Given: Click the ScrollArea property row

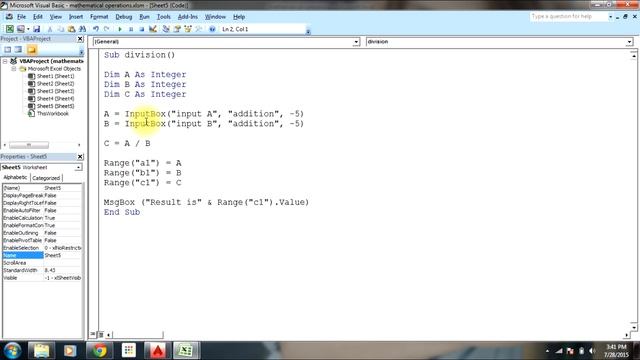Looking at the screenshot, I should pos(42,263).
